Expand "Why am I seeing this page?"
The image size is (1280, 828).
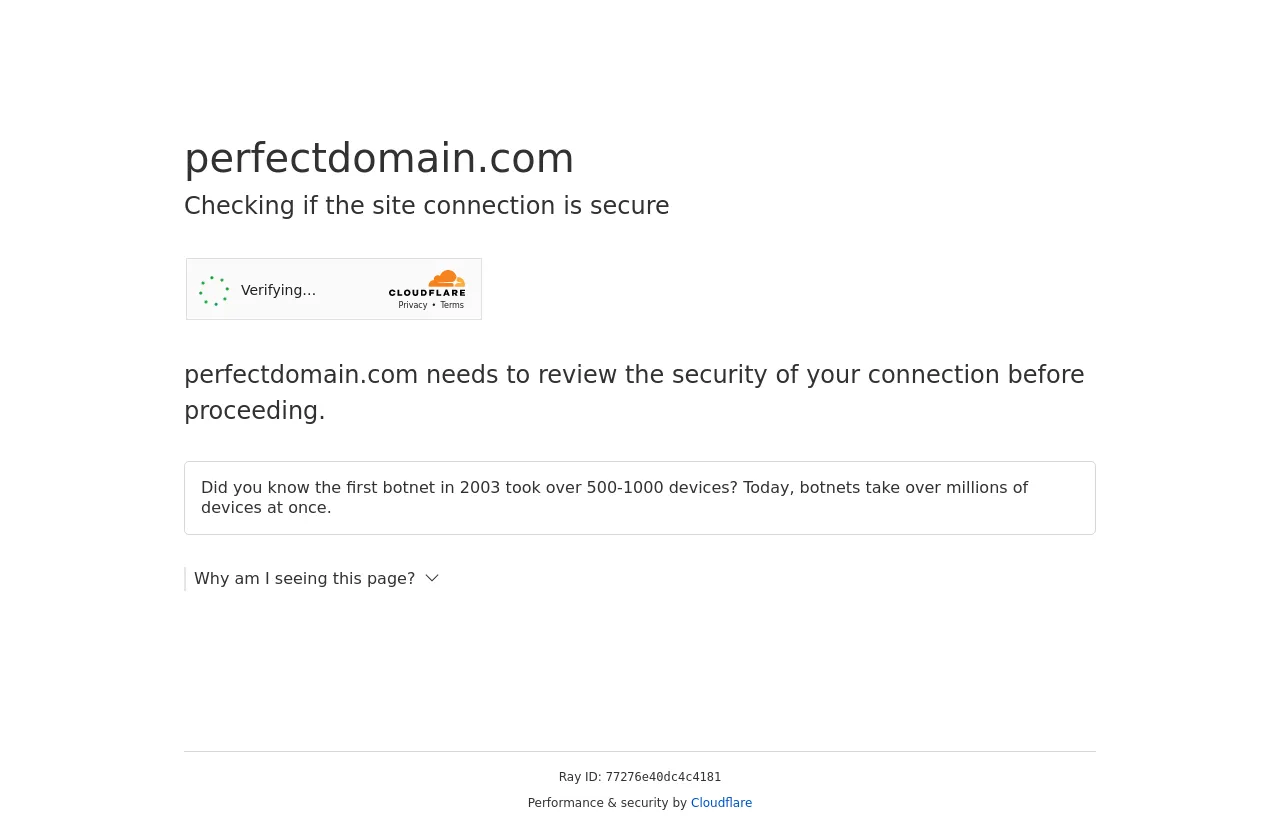(304, 579)
